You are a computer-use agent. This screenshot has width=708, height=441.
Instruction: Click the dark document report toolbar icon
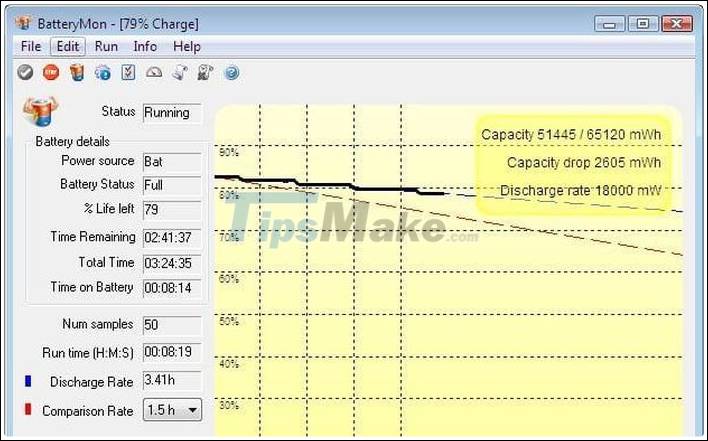pos(205,72)
